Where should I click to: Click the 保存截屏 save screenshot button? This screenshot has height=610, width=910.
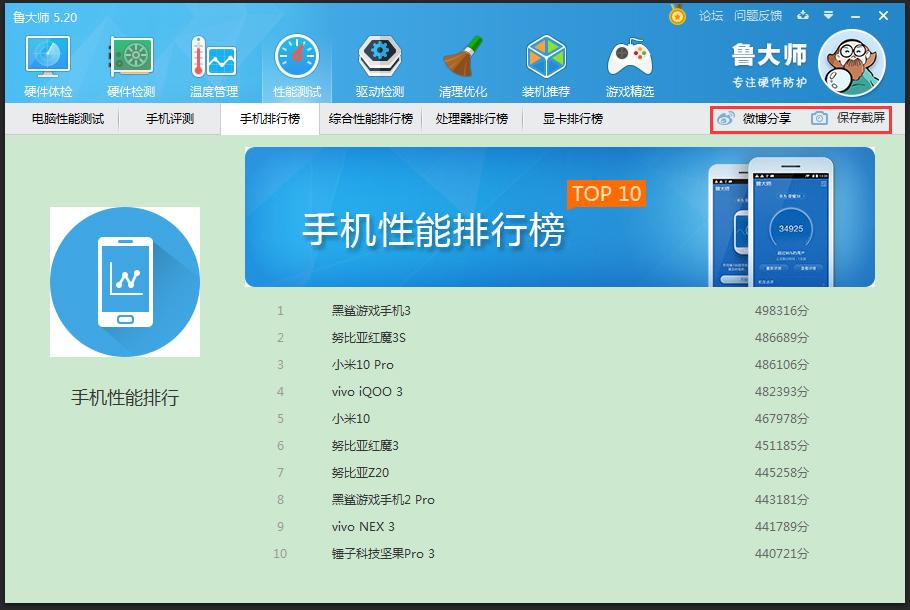(849, 119)
